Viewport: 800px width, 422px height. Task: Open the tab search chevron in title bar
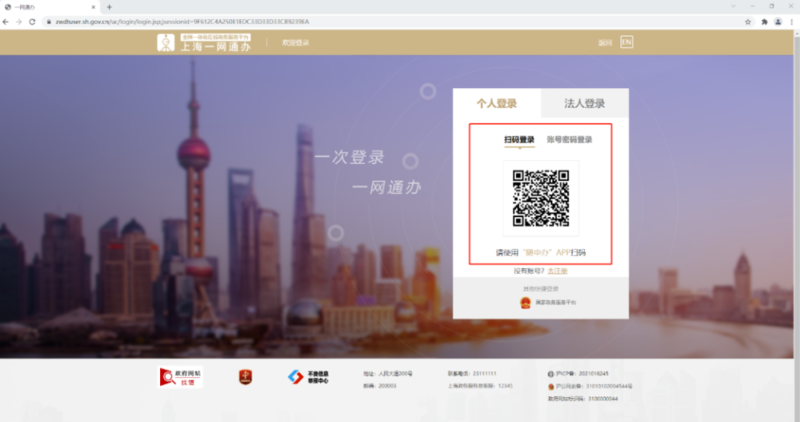pyautogui.click(x=733, y=6)
